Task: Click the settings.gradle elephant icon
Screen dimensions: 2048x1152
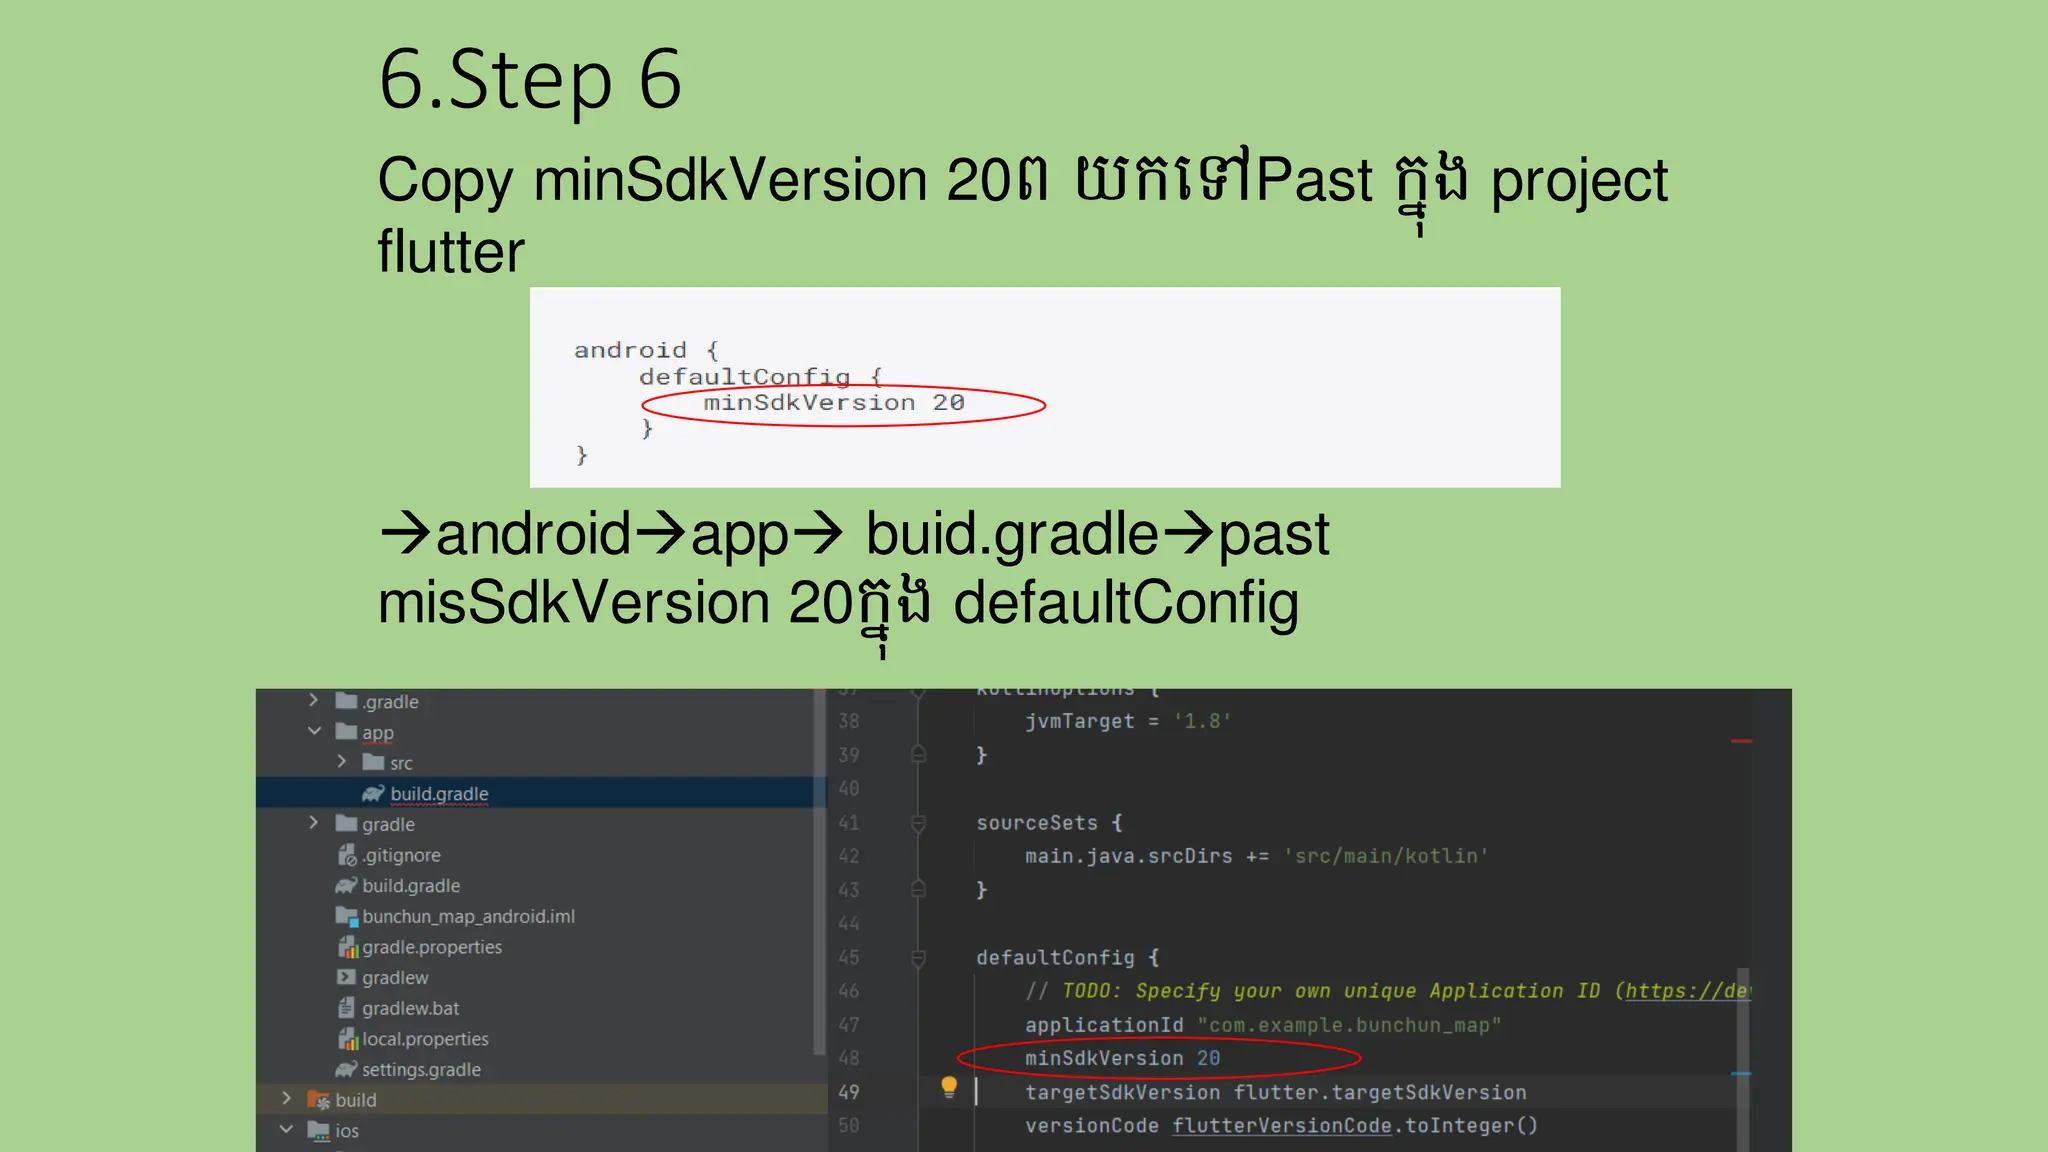Action: 346,1069
